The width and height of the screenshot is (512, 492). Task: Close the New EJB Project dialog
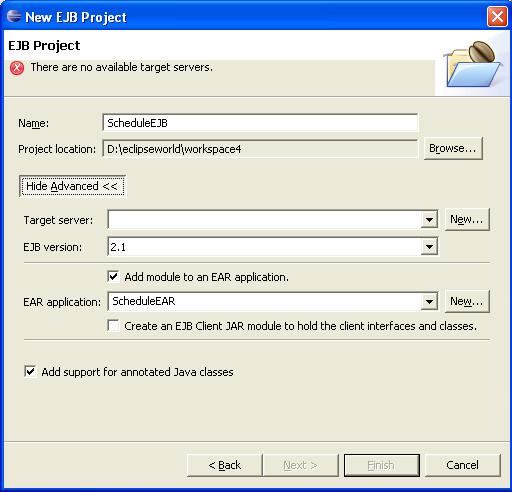pos(497,16)
